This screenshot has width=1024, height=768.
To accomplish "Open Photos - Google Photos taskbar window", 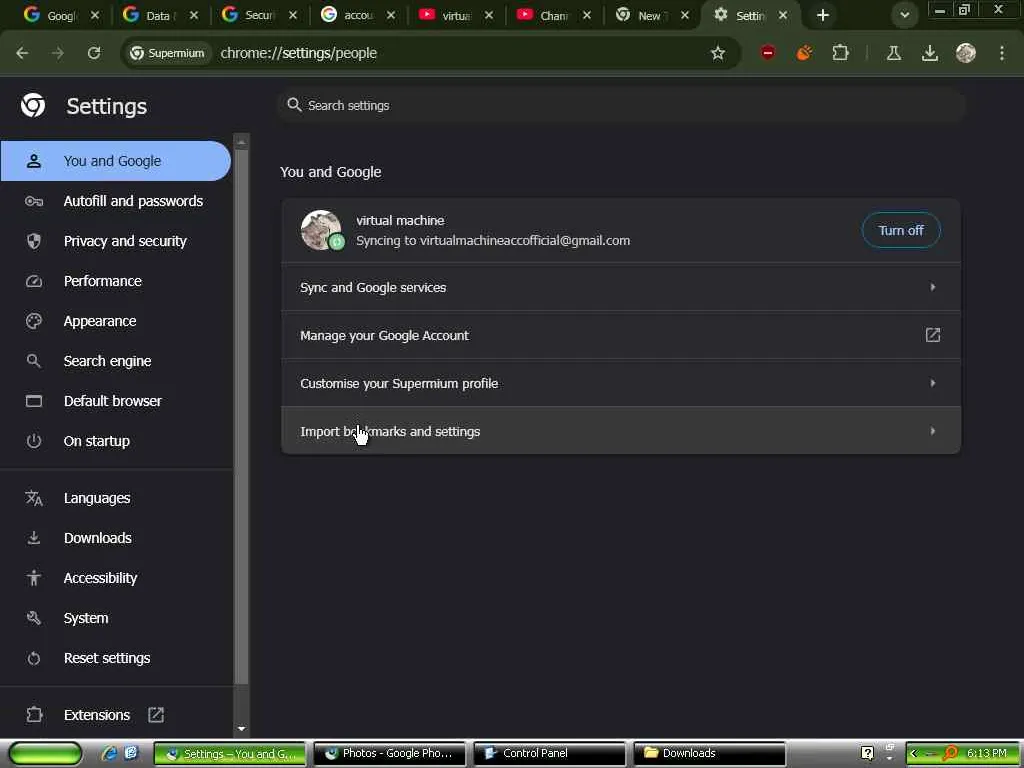I will pos(389,753).
